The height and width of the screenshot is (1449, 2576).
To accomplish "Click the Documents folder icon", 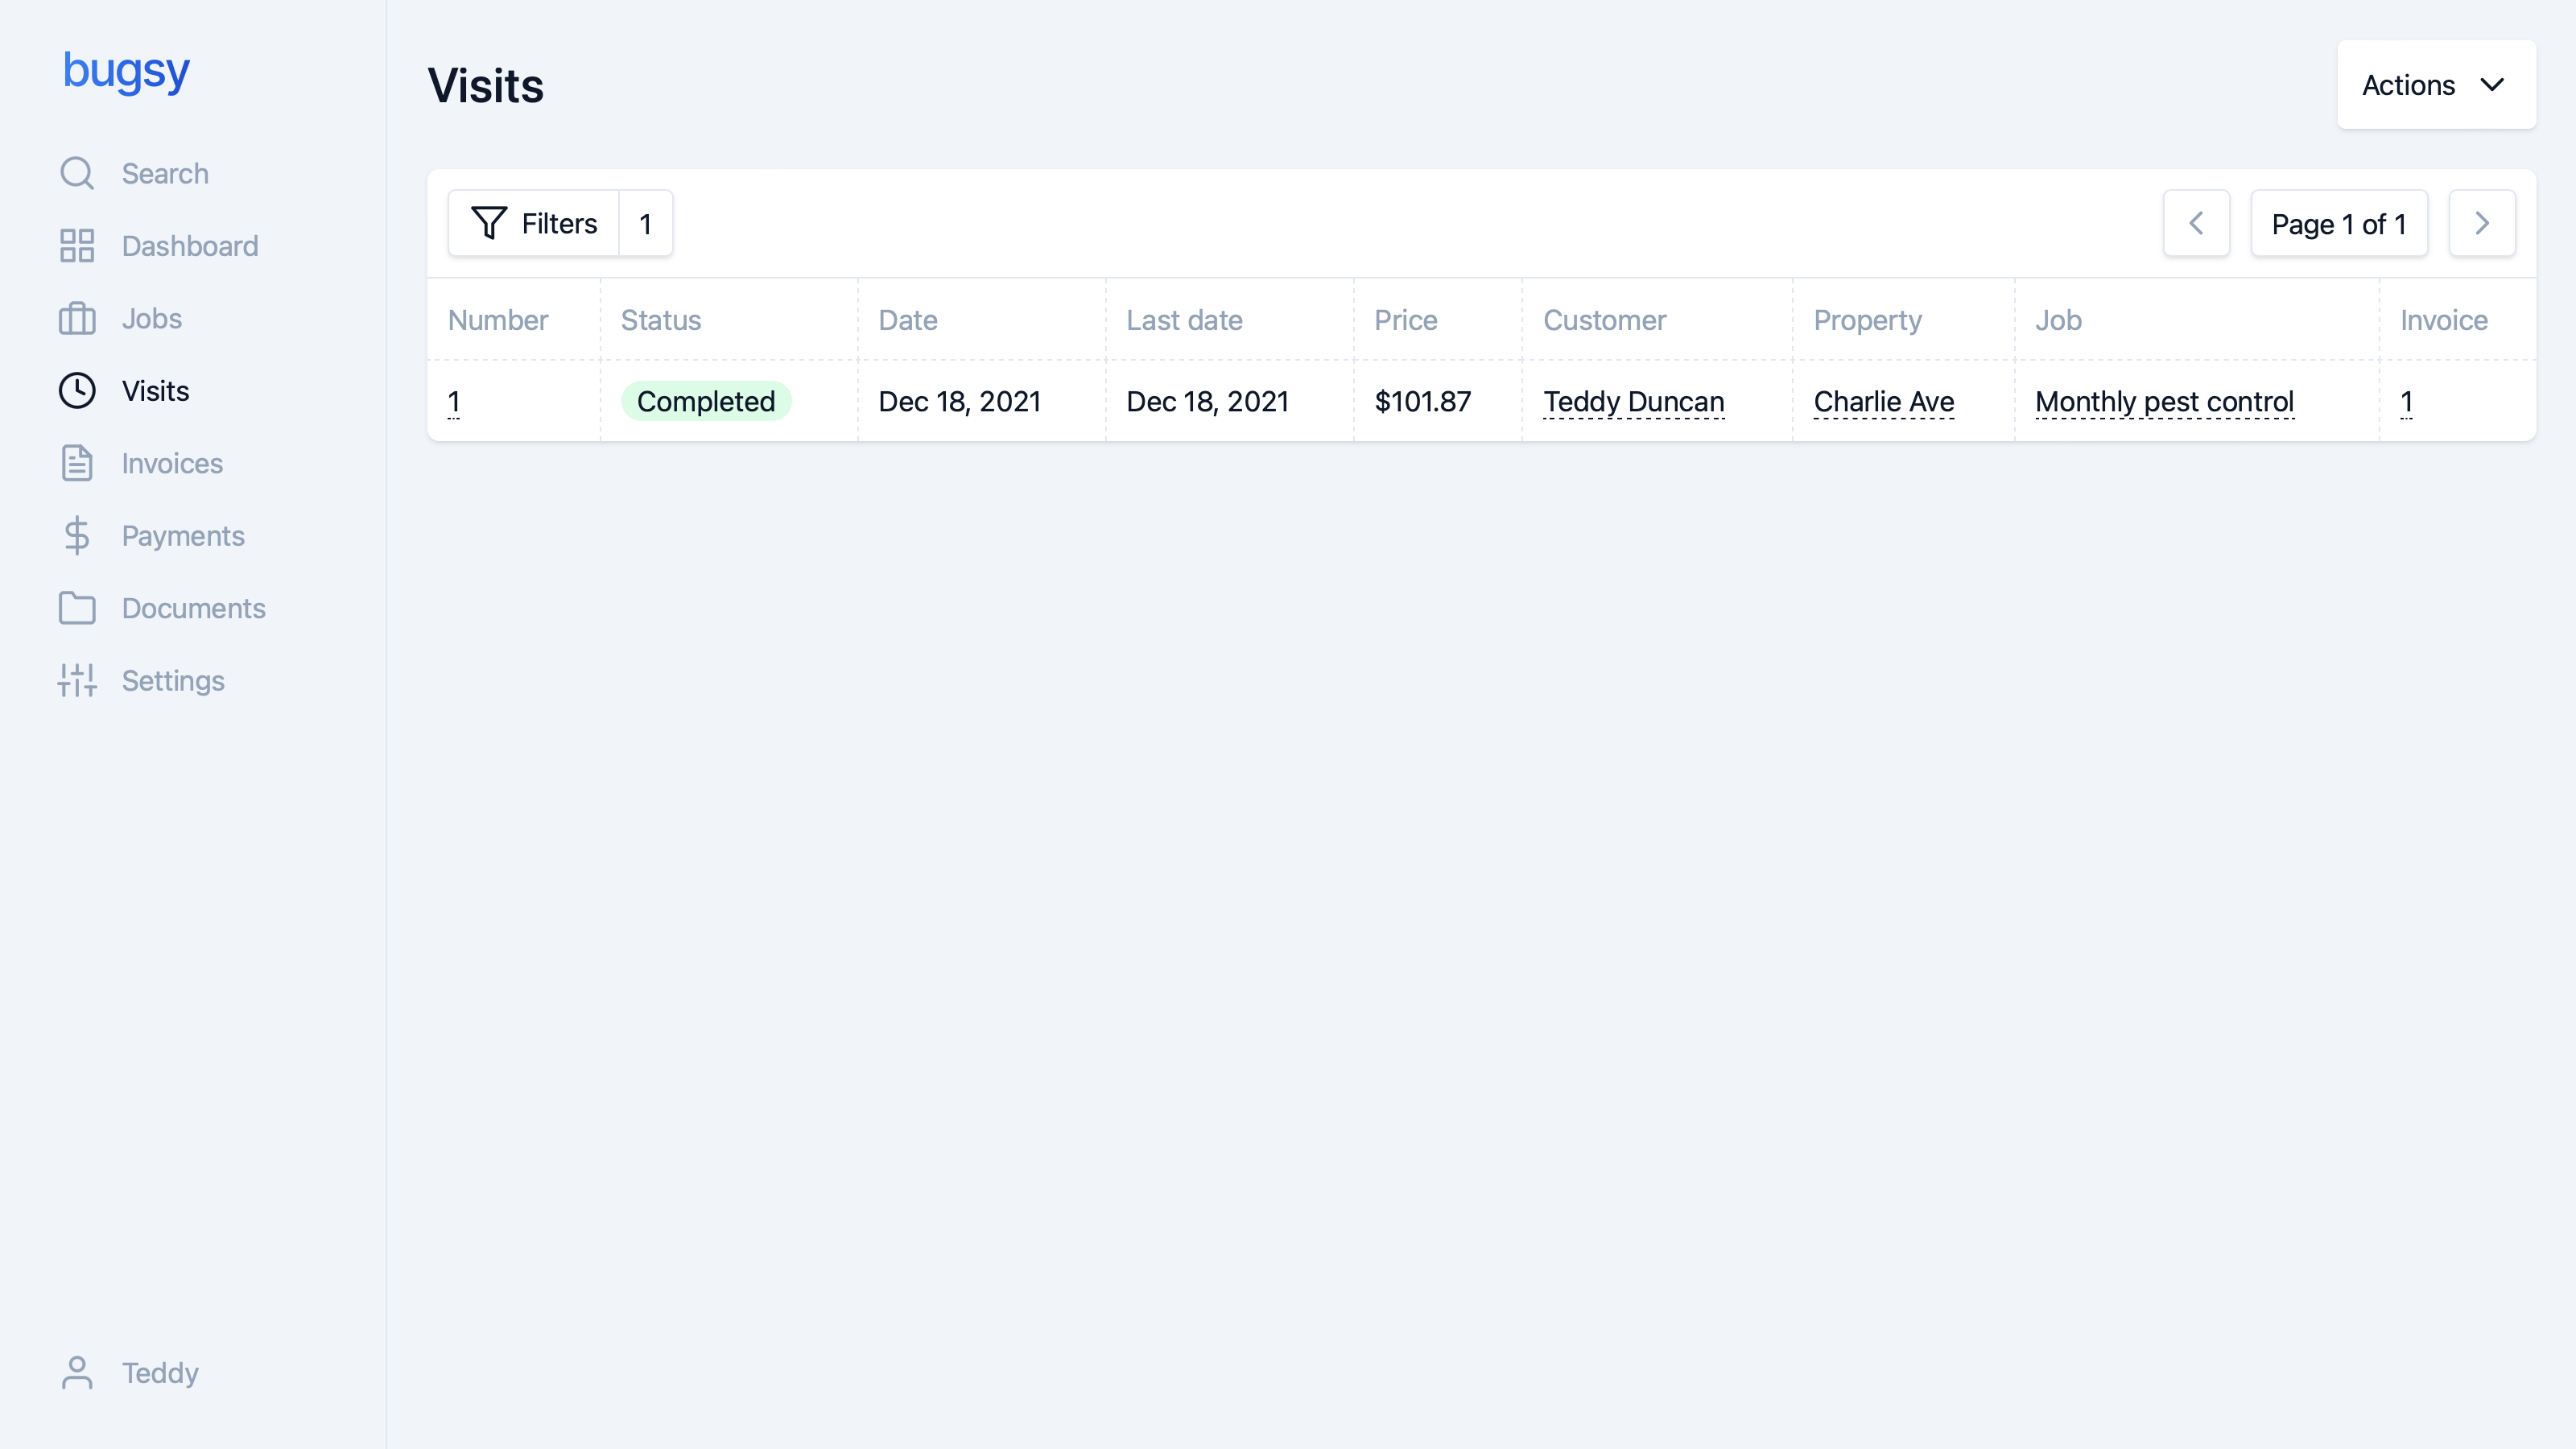I will tap(77, 608).
